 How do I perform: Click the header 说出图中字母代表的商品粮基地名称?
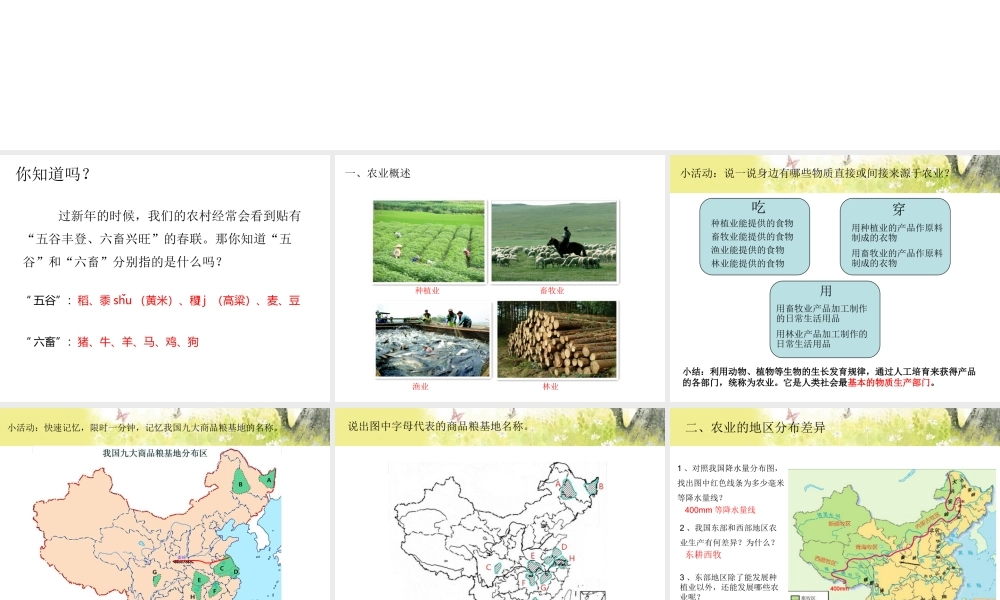[439, 426]
